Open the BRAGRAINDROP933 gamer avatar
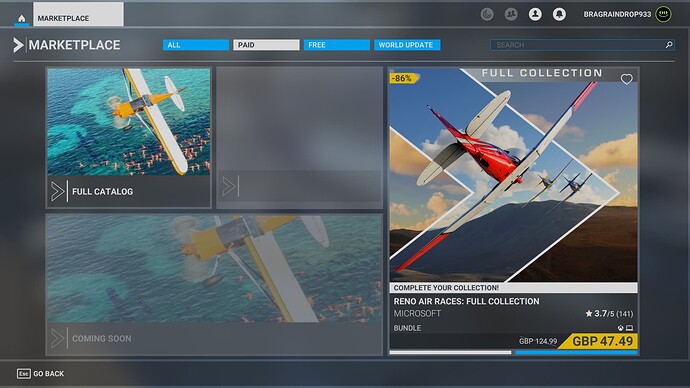Screen dimensions: 690x388 tap(664, 14)
